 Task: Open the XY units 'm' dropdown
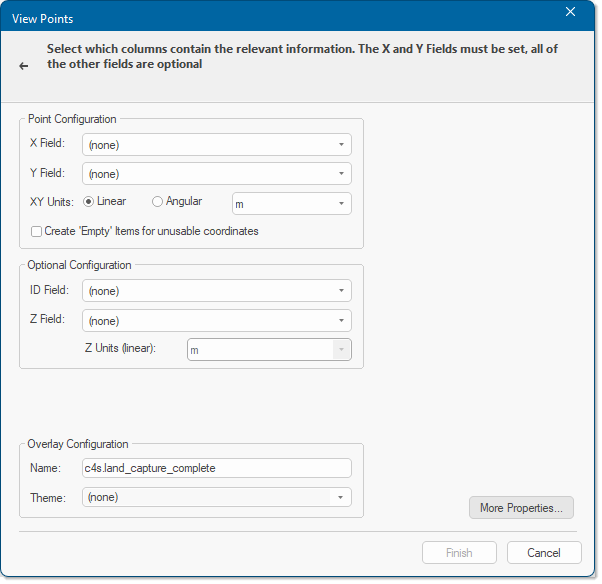[291, 203]
